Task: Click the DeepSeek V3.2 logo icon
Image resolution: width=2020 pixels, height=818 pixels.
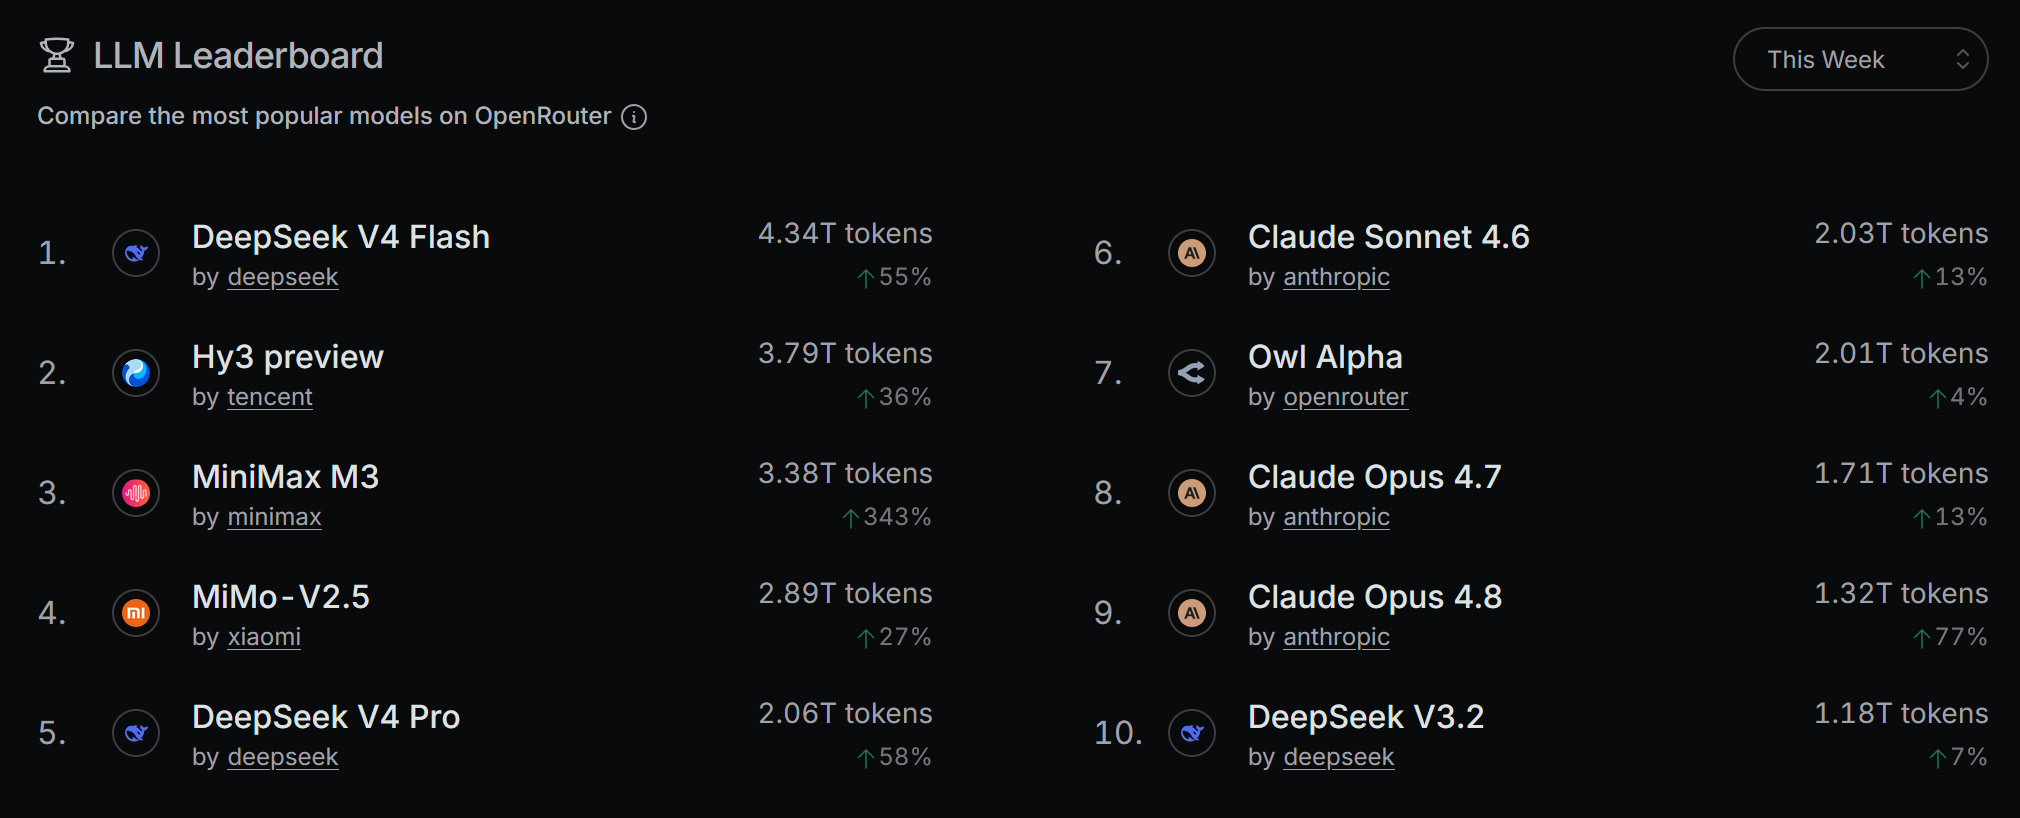Action: [x=1192, y=733]
